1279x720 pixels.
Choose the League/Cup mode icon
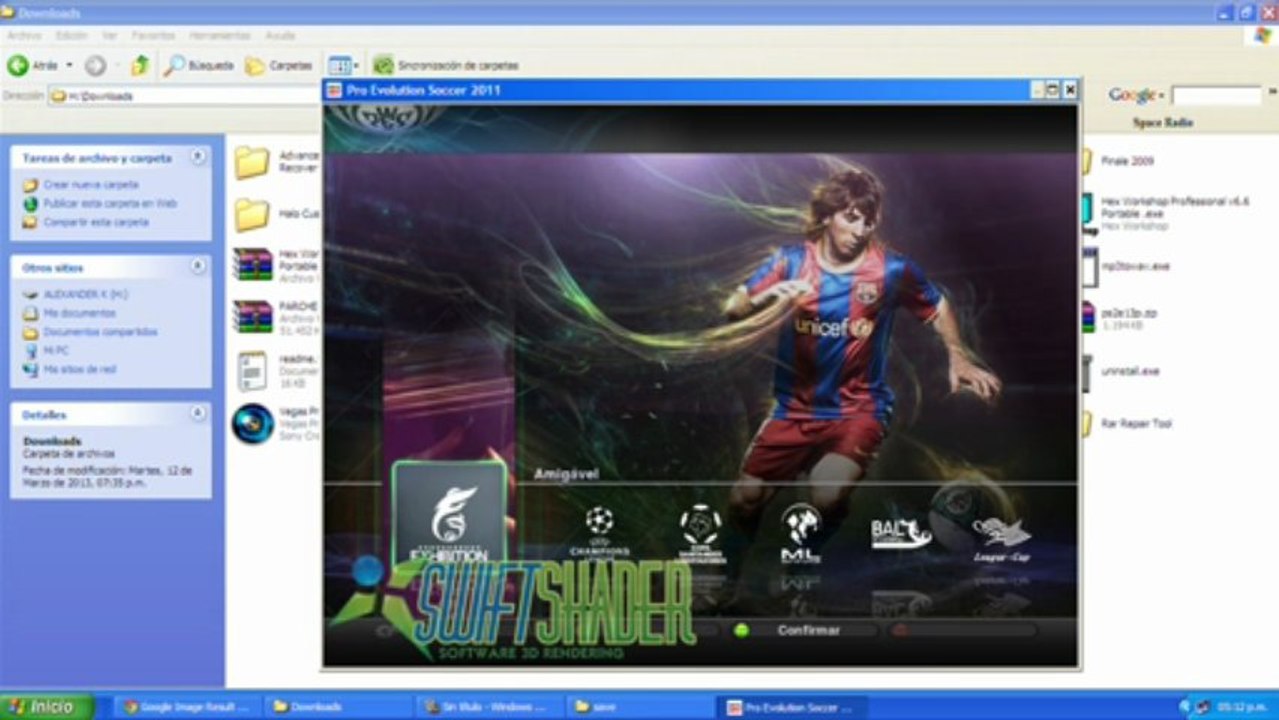click(x=1002, y=537)
